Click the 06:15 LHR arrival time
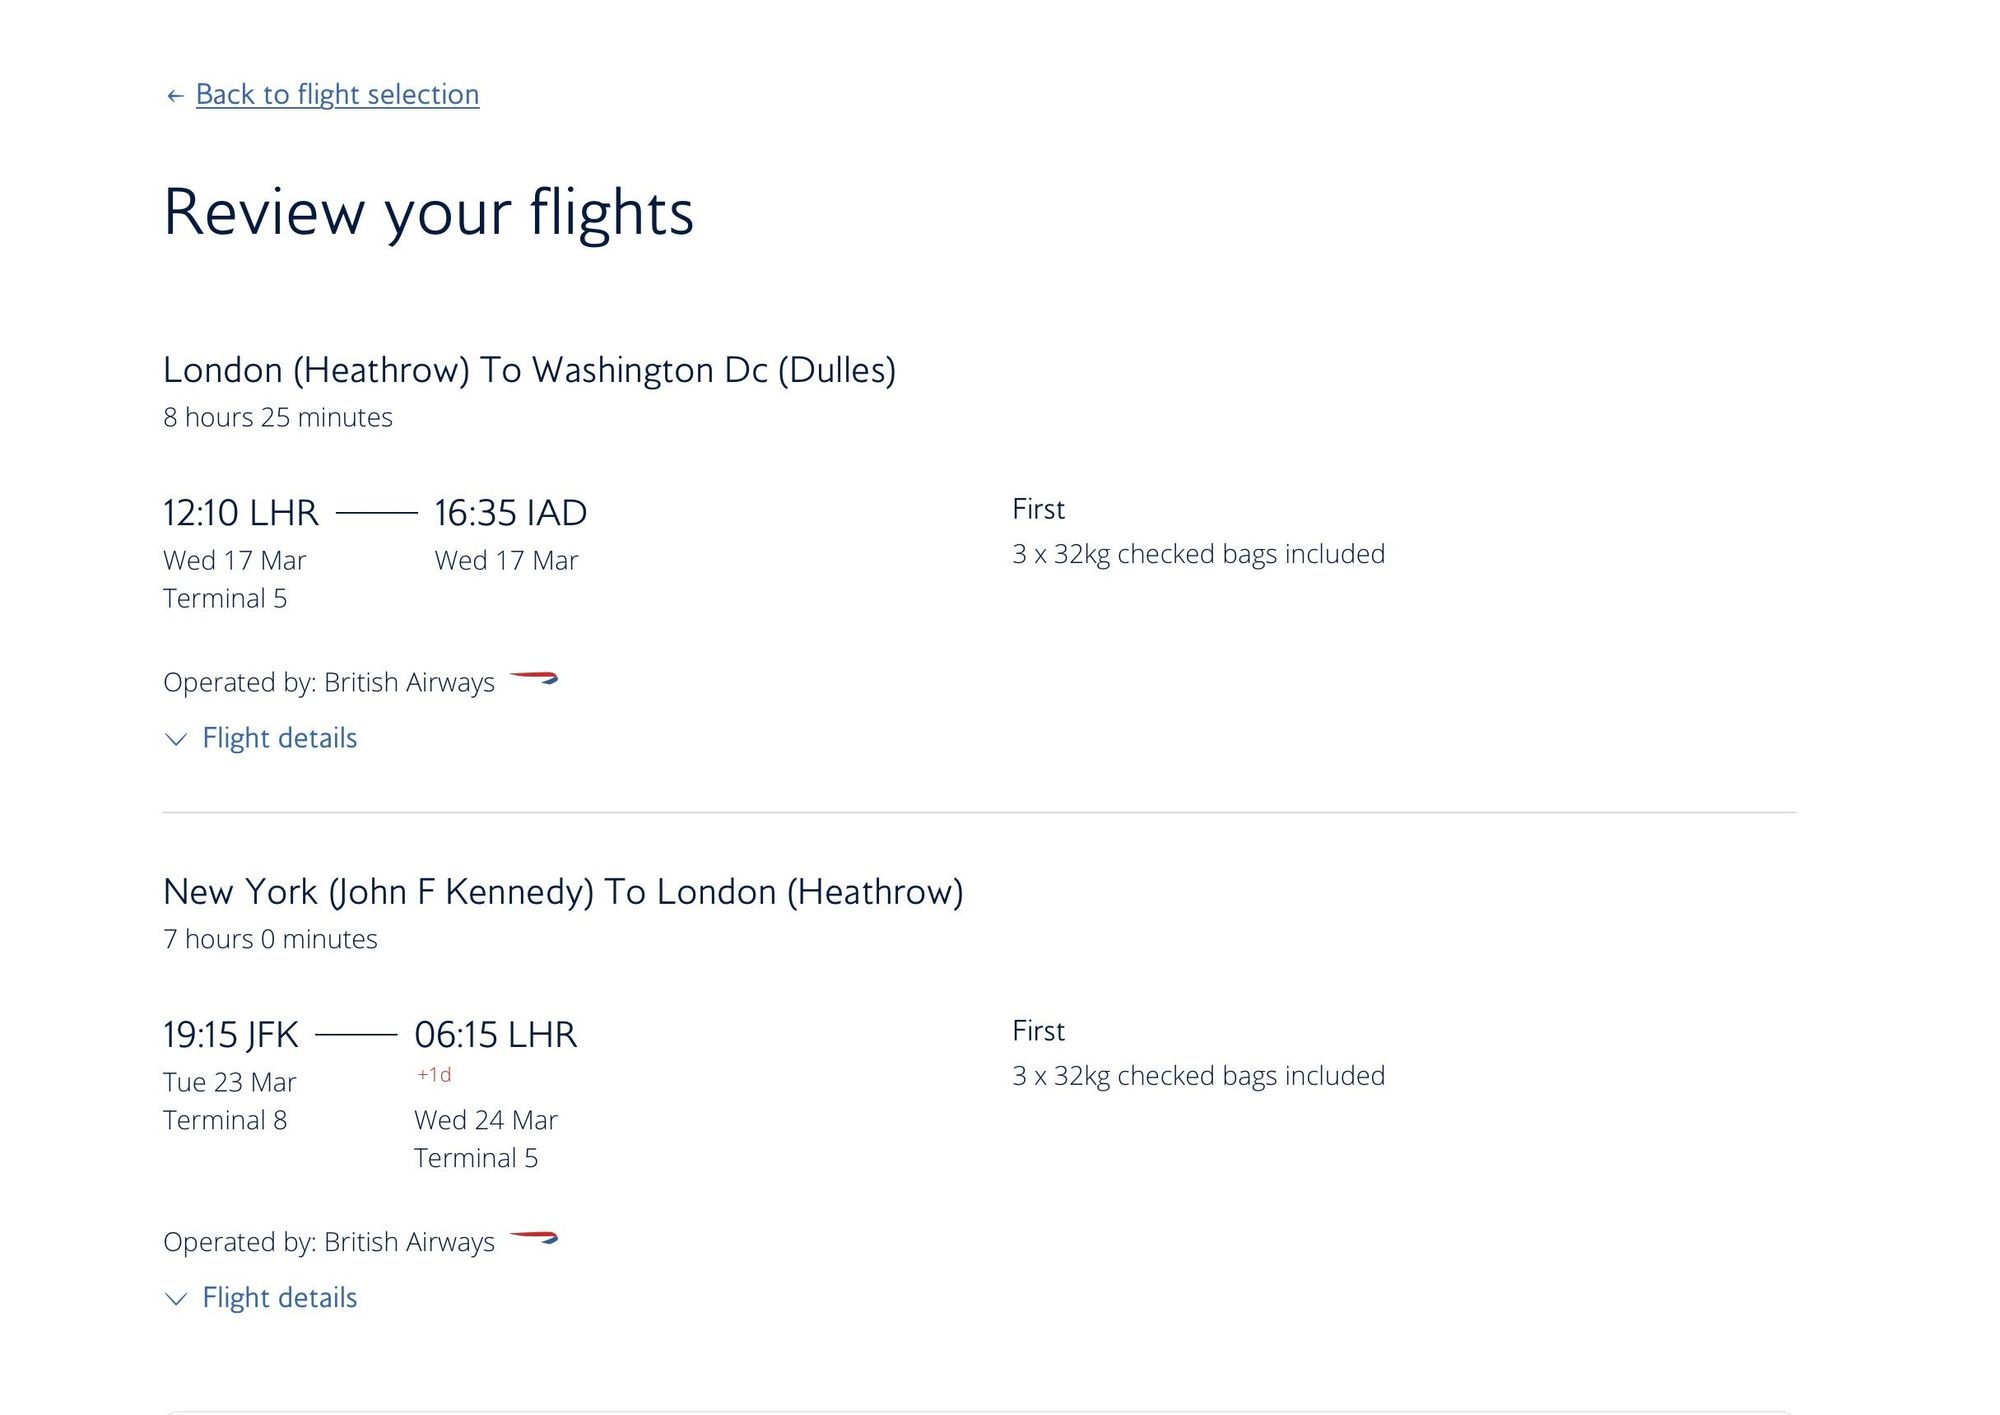The image size is (2000, 1415). tap(496, 1035)
